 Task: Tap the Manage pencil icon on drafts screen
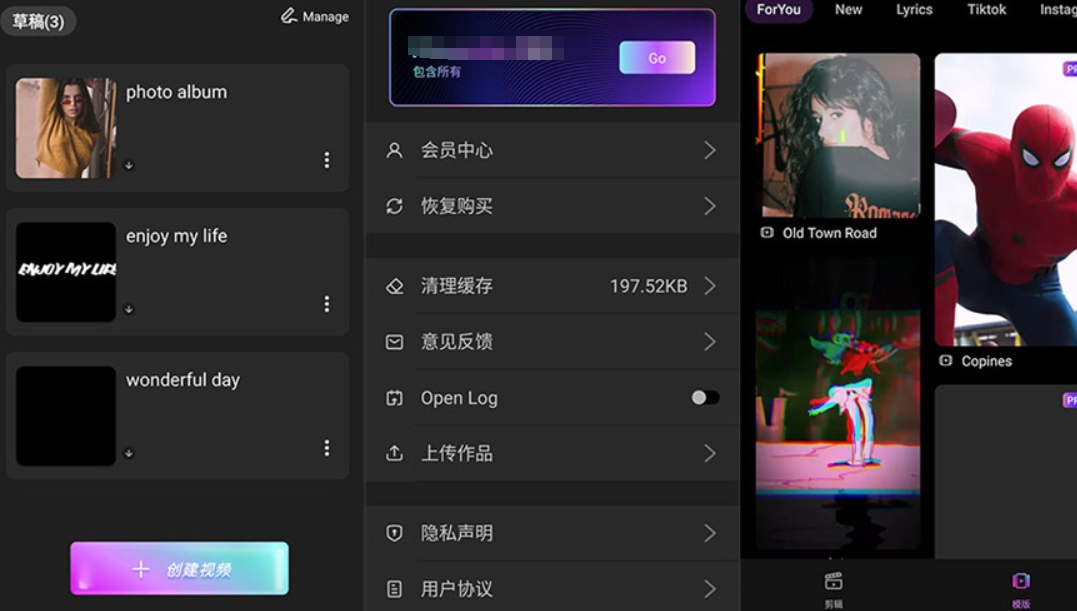[290, 16]
